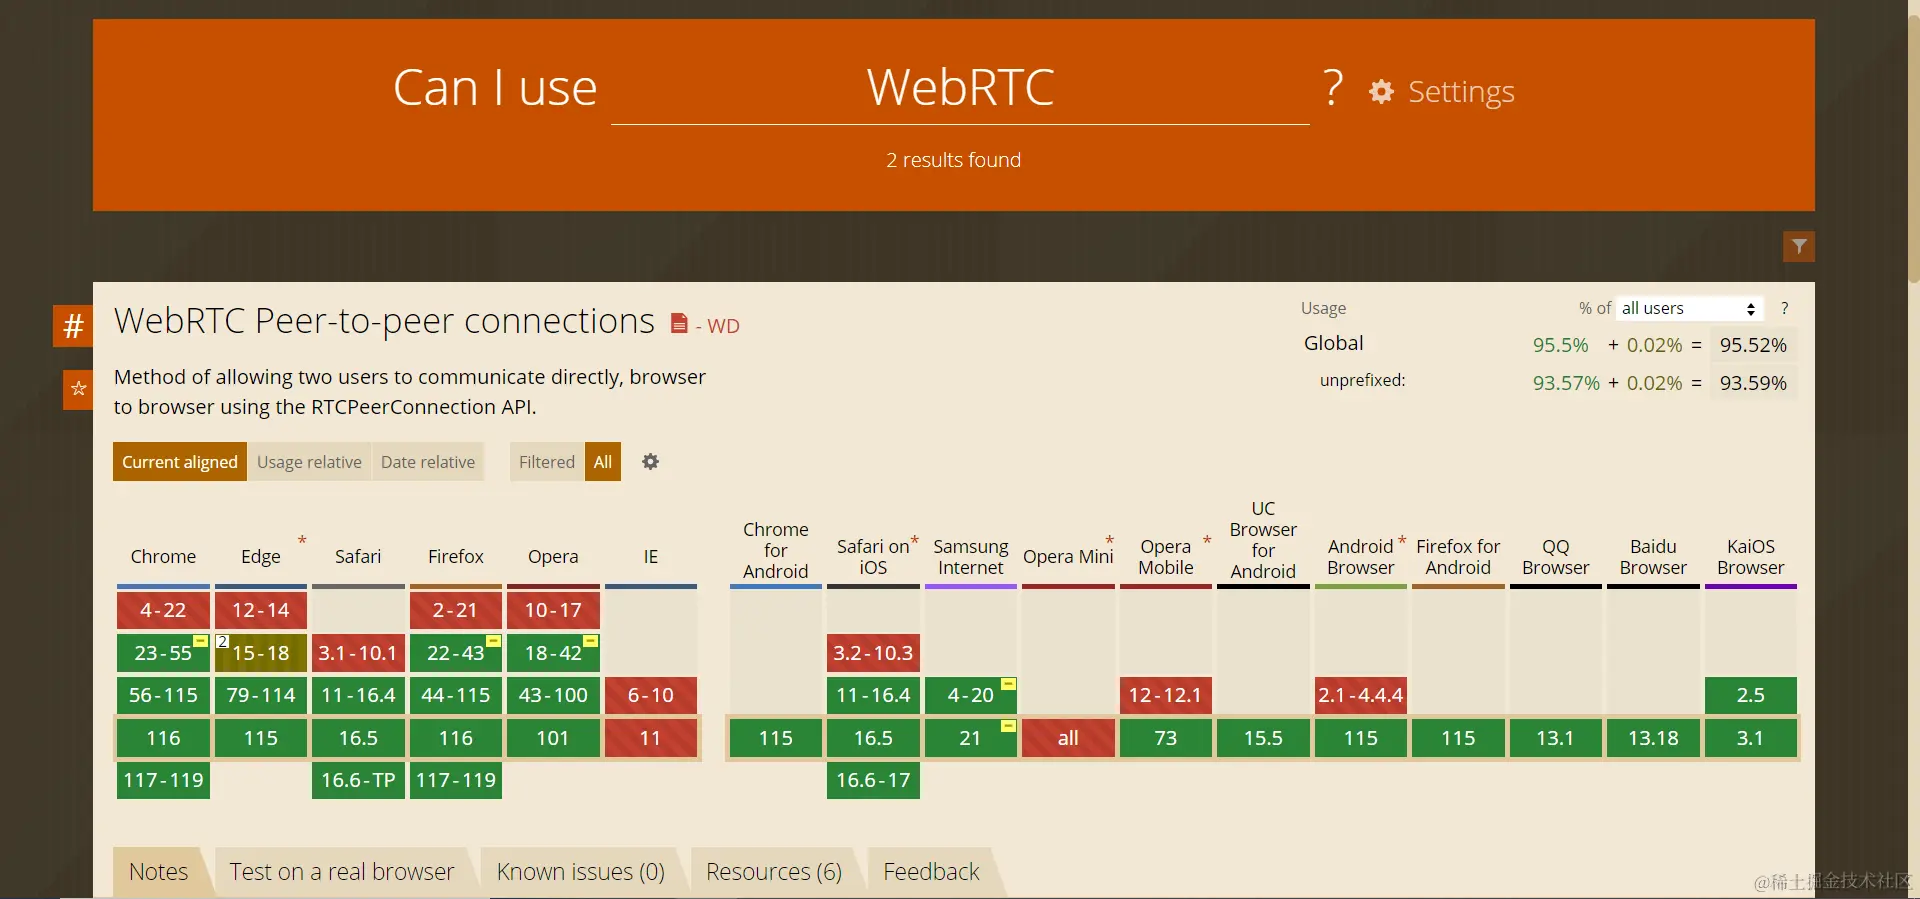The height and width of the screenshot is (899, 1920).
Task: Open the Known issues (0) tab
Action: pos(581,872)
